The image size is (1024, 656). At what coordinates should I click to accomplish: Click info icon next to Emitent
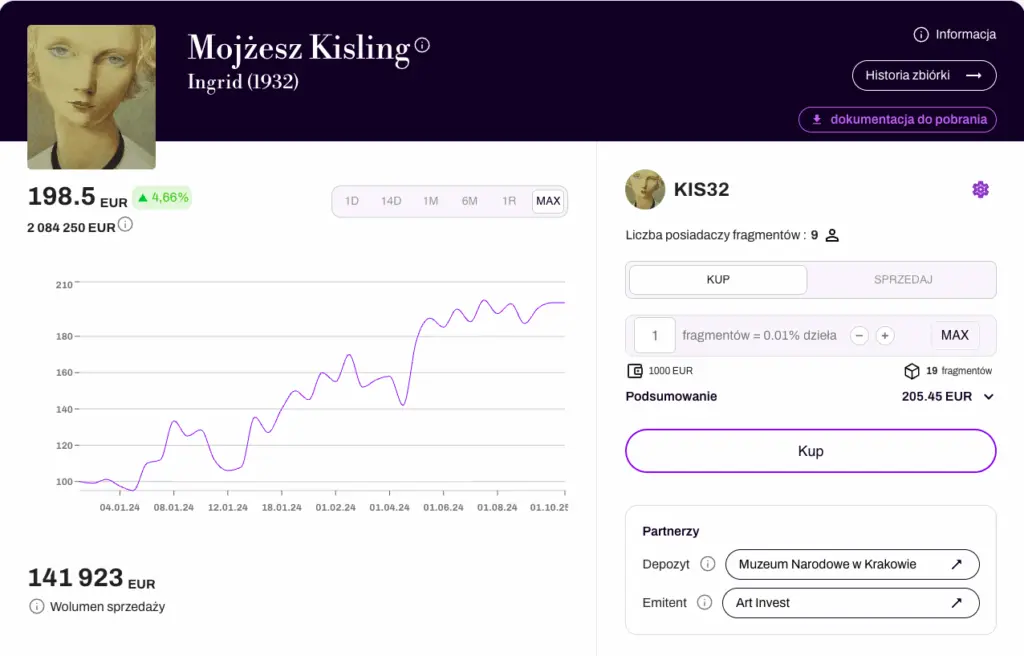tap(704, 603)
